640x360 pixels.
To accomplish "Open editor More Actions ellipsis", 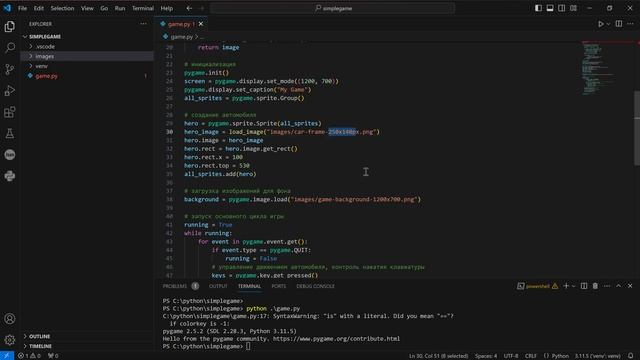I will [630, 24].
